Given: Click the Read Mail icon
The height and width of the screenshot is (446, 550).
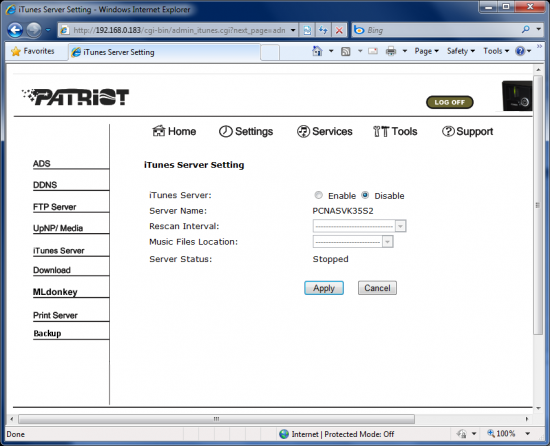Looking at the screenshot, I should coord(373,51).
